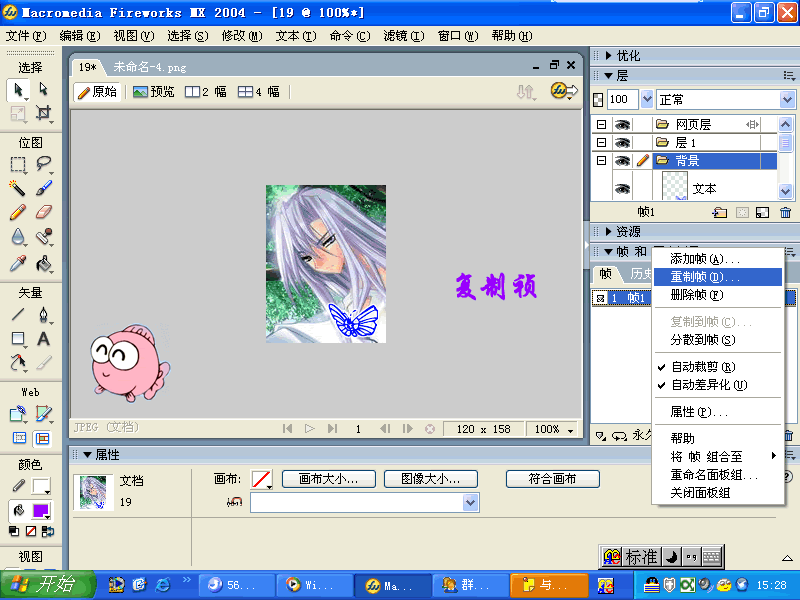Choose 添加帧 from context menu

718,259
